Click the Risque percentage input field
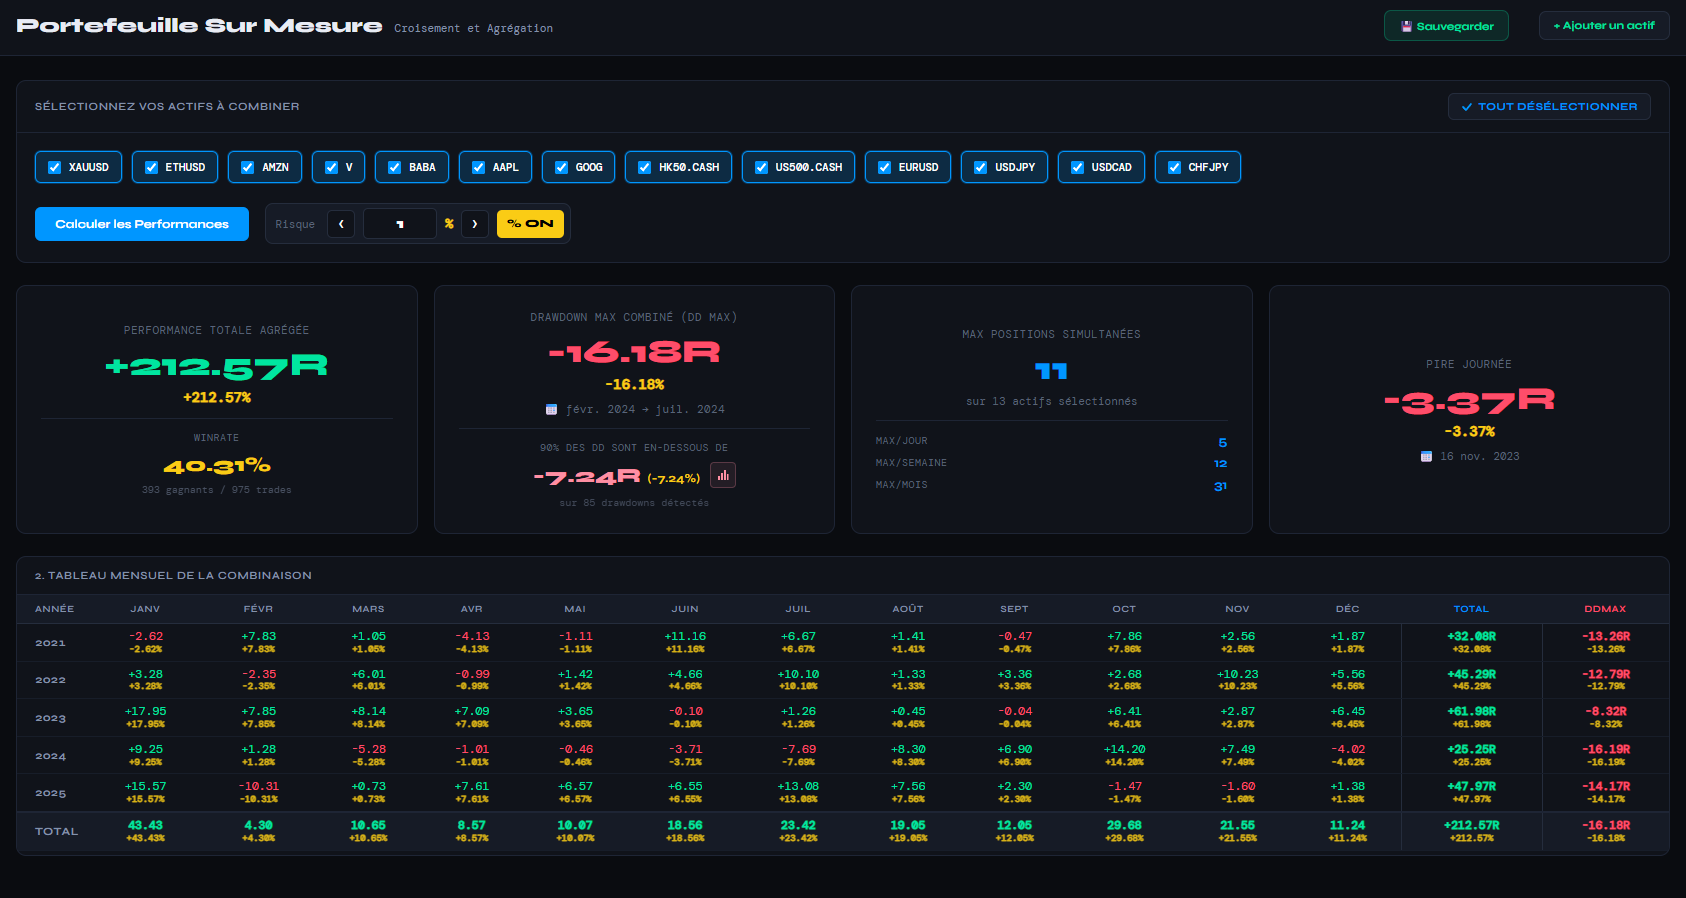The image size is (1686, 898). 400,224
